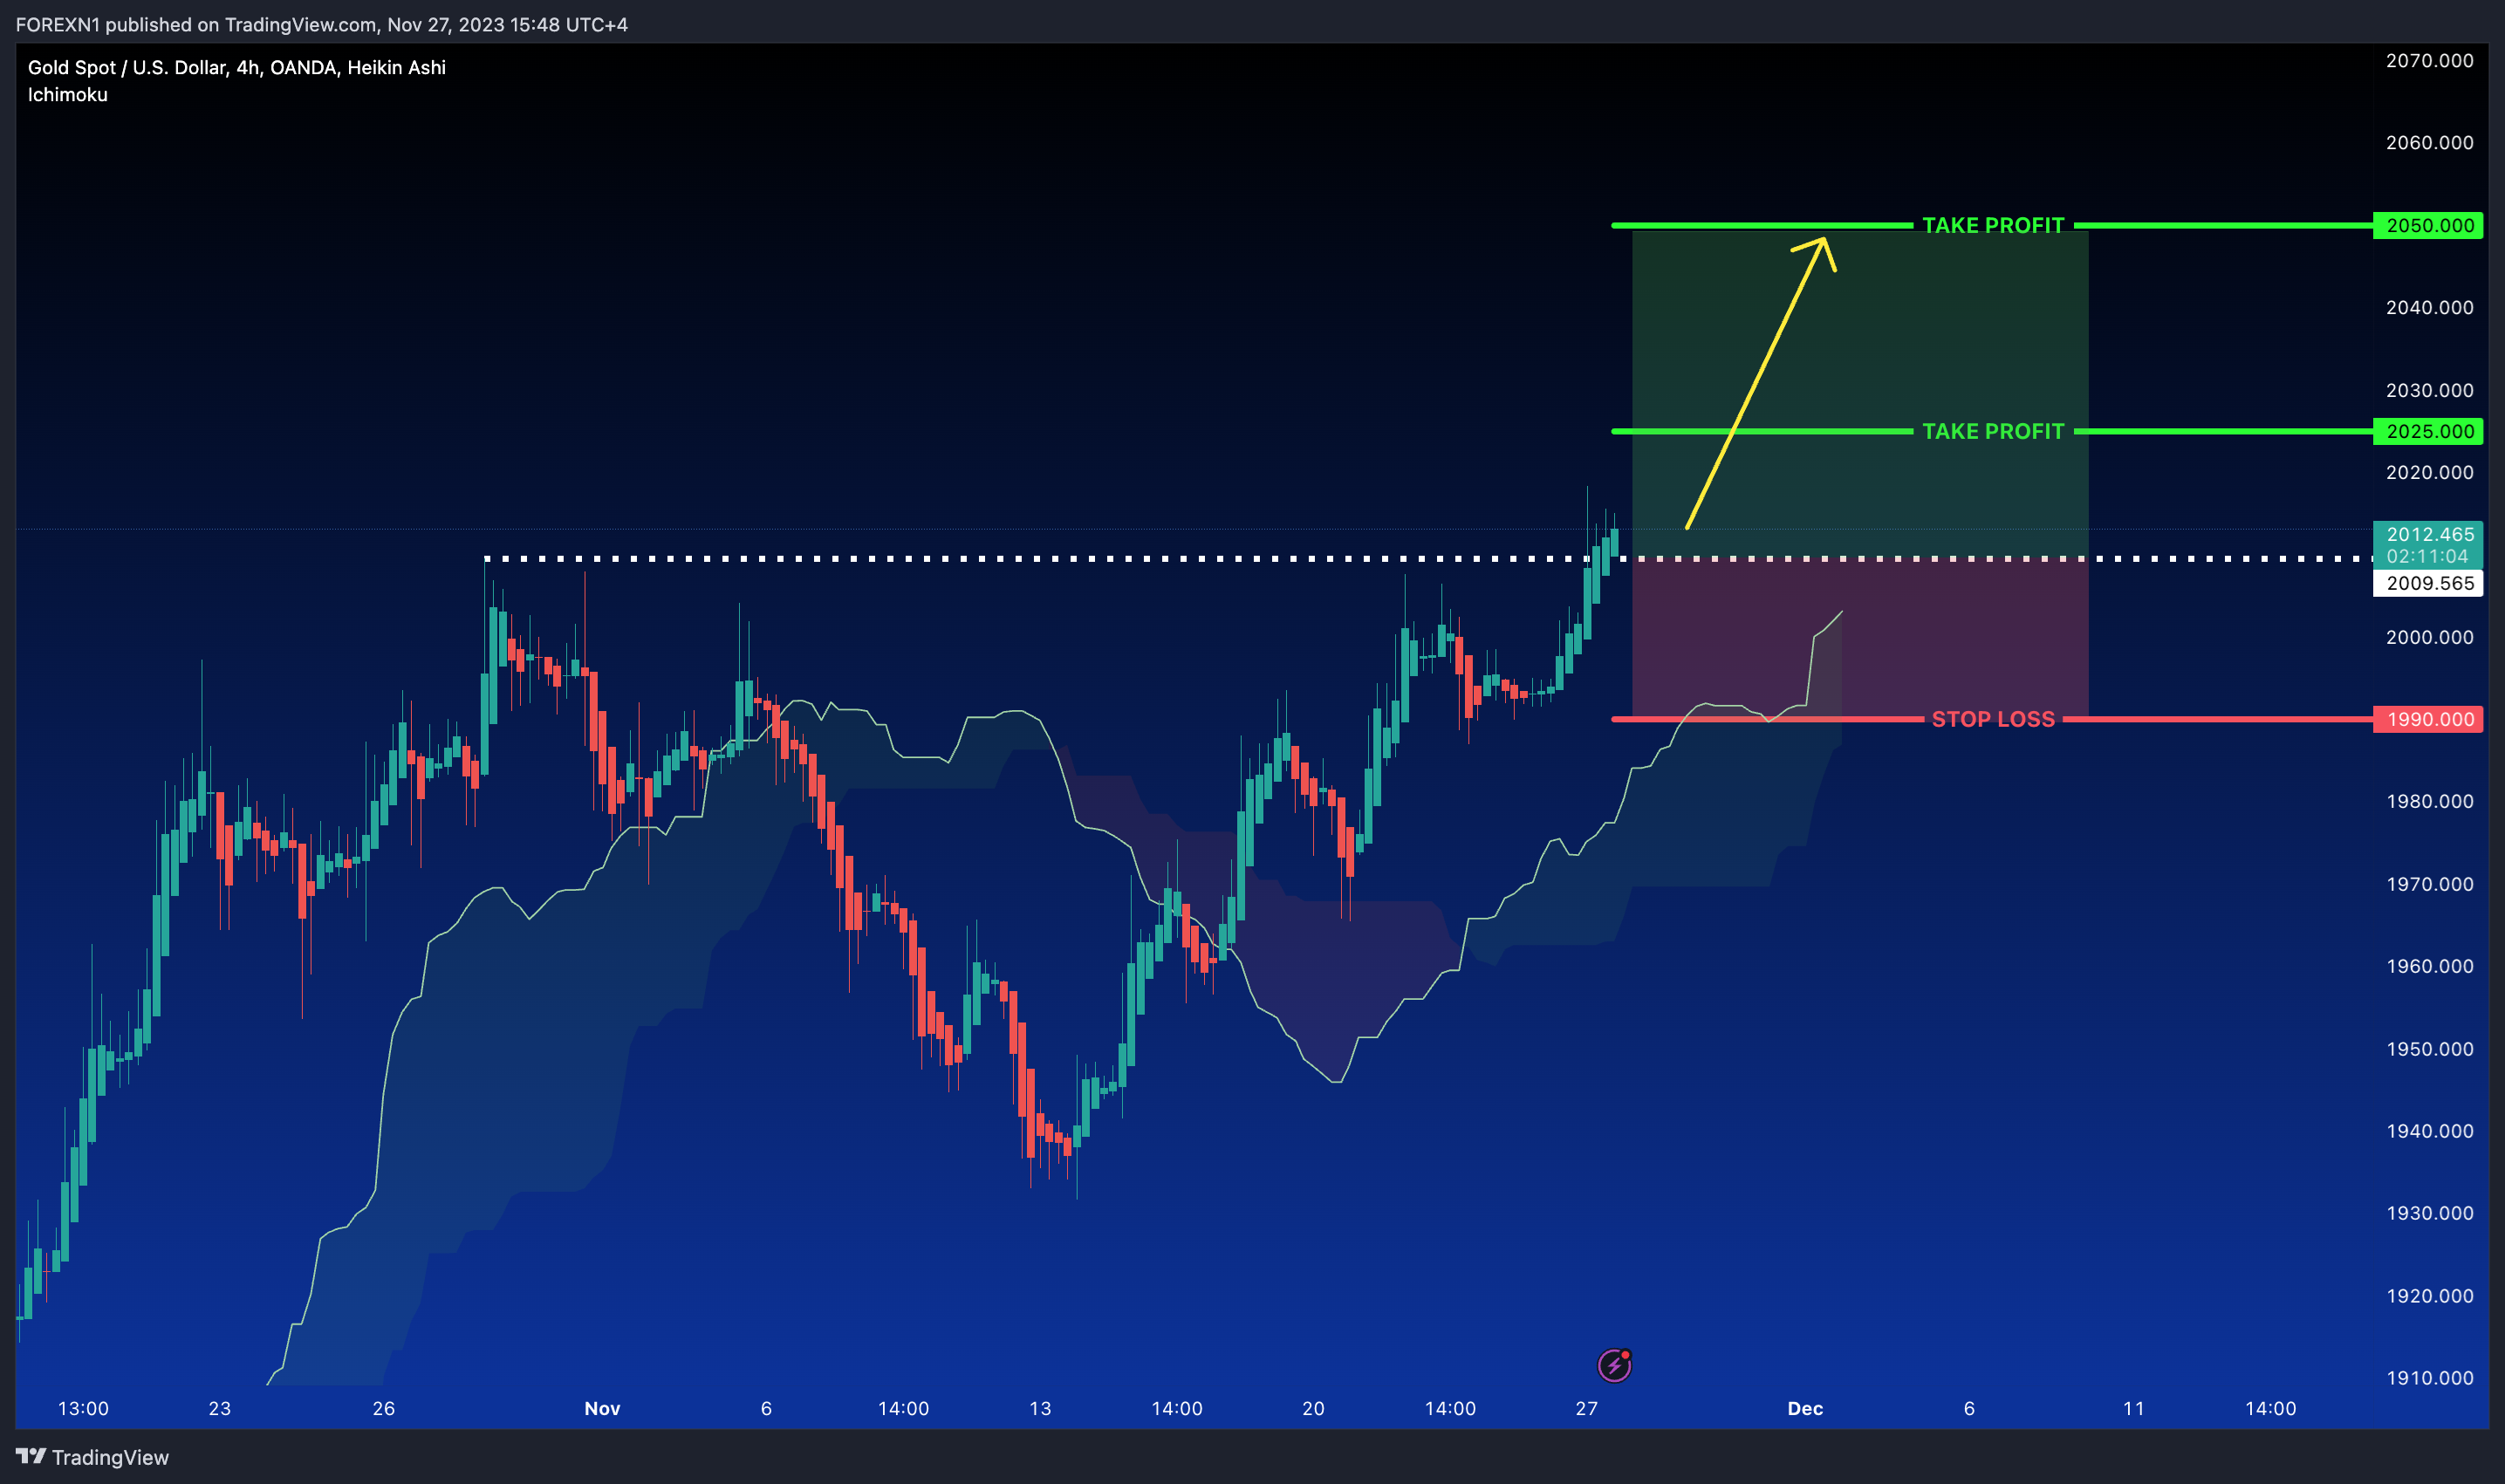Click the TradingView logo at bottom
Image resolution: width=2505 pixels, height=1484 pixels.
pos(92,1457)
